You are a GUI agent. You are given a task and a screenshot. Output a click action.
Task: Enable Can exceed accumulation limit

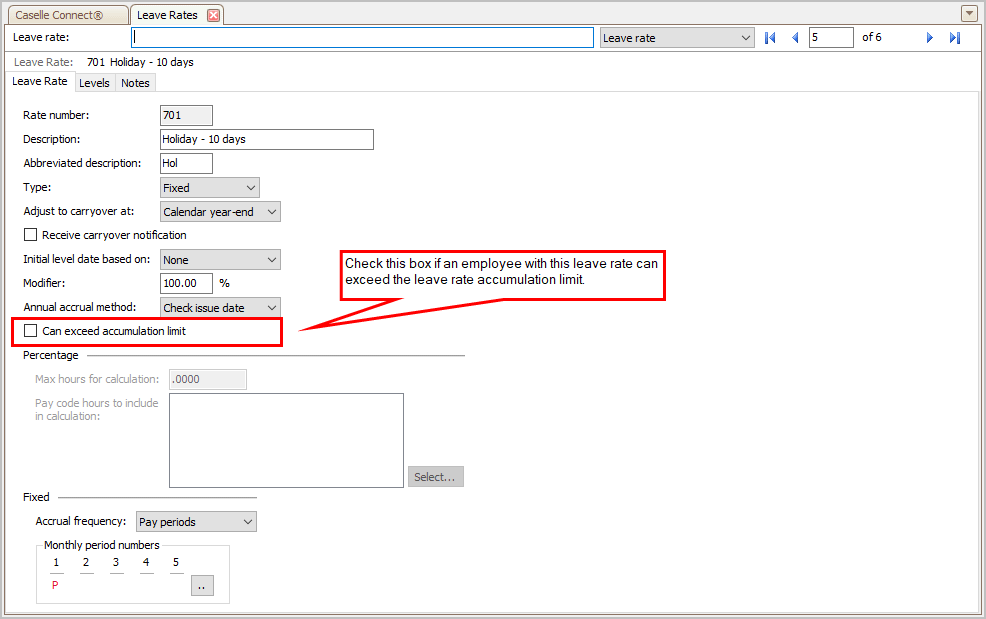pyautogui.click(x=30, y=330)
